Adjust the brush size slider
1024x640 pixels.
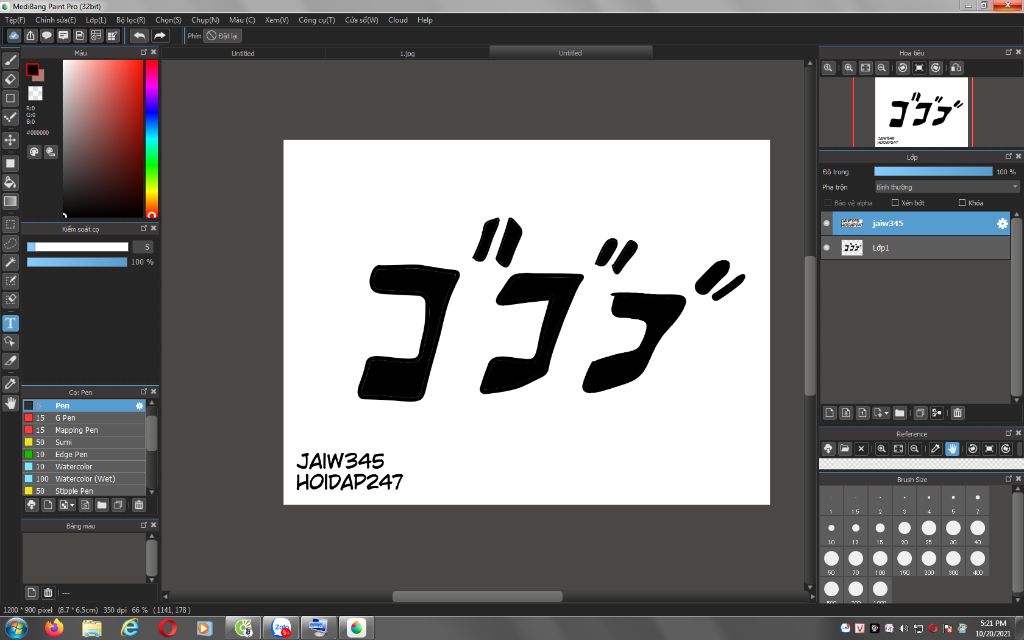click(x=78, y=247)
